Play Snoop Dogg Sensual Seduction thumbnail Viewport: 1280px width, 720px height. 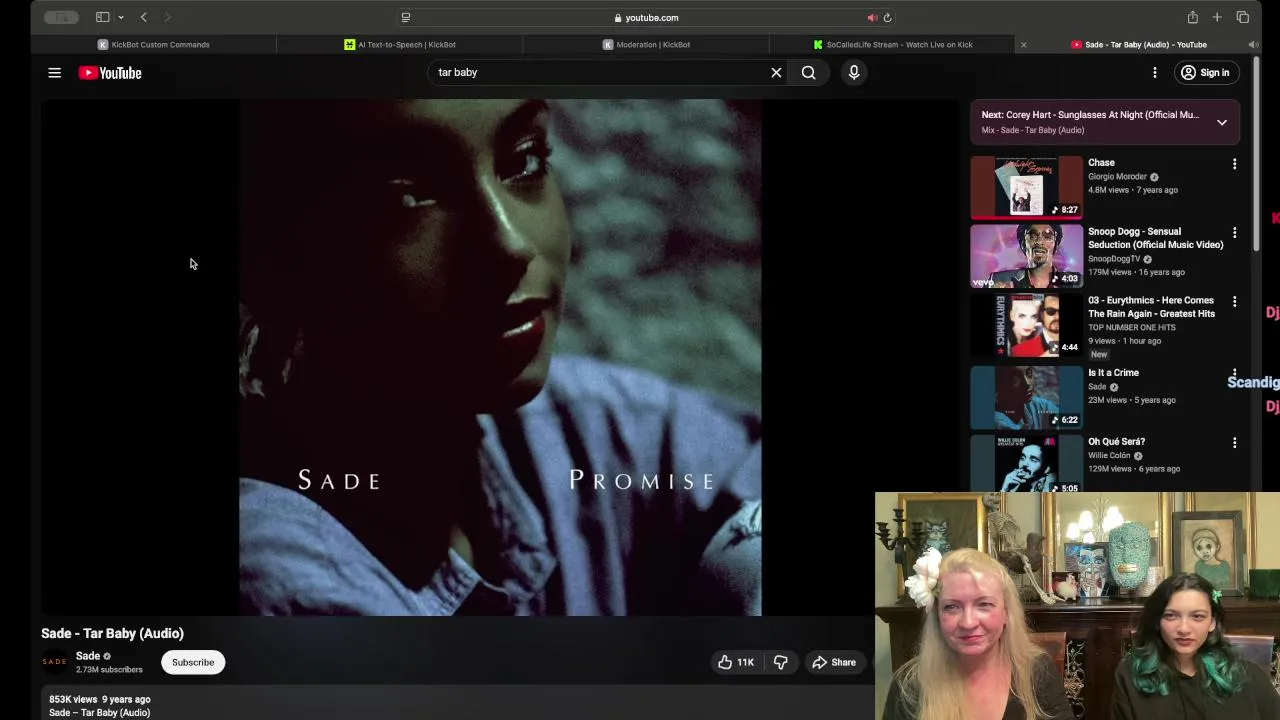(x=1026, y=256)
